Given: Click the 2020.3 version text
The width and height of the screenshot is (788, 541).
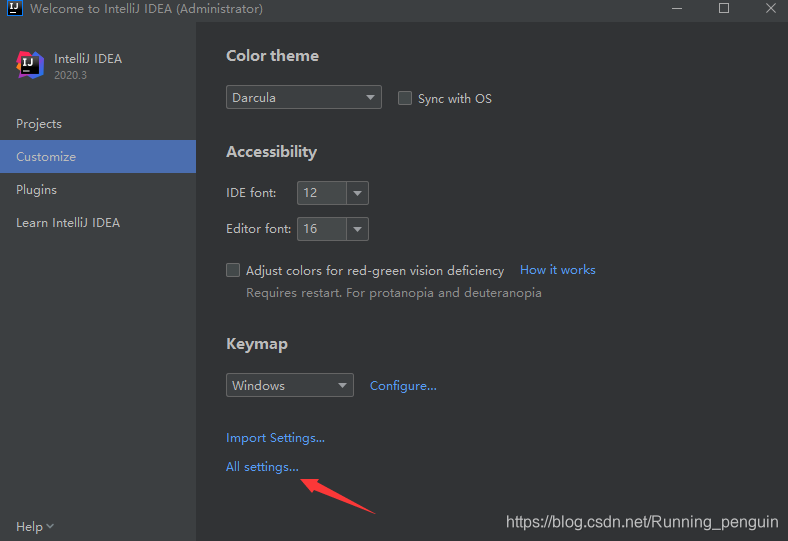Looking at the screenshot, I should (70, 75).
